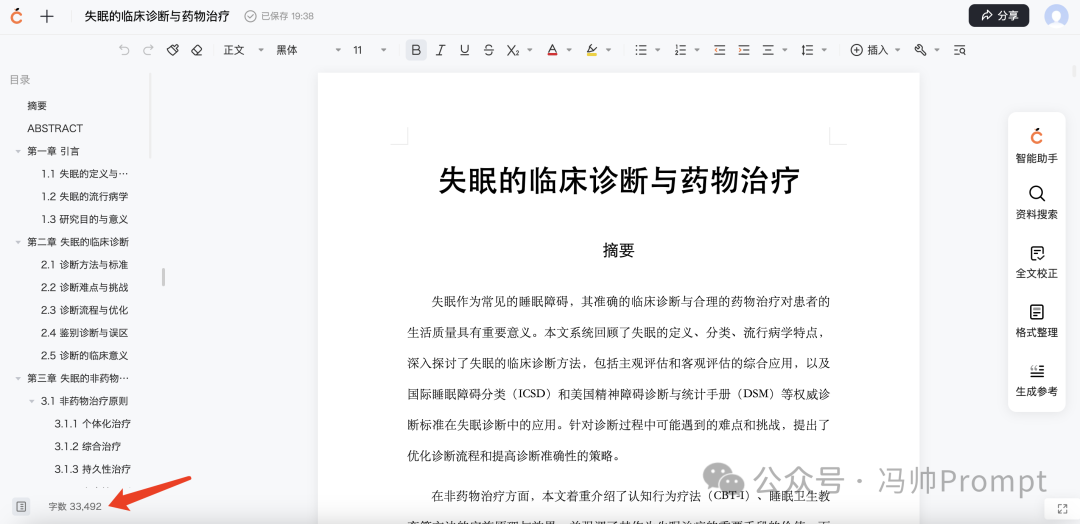The height and width of the screenshot is (524, 1080).
Task: Open the 正文 paragraph style dropdown
Action: coord(243,50)
